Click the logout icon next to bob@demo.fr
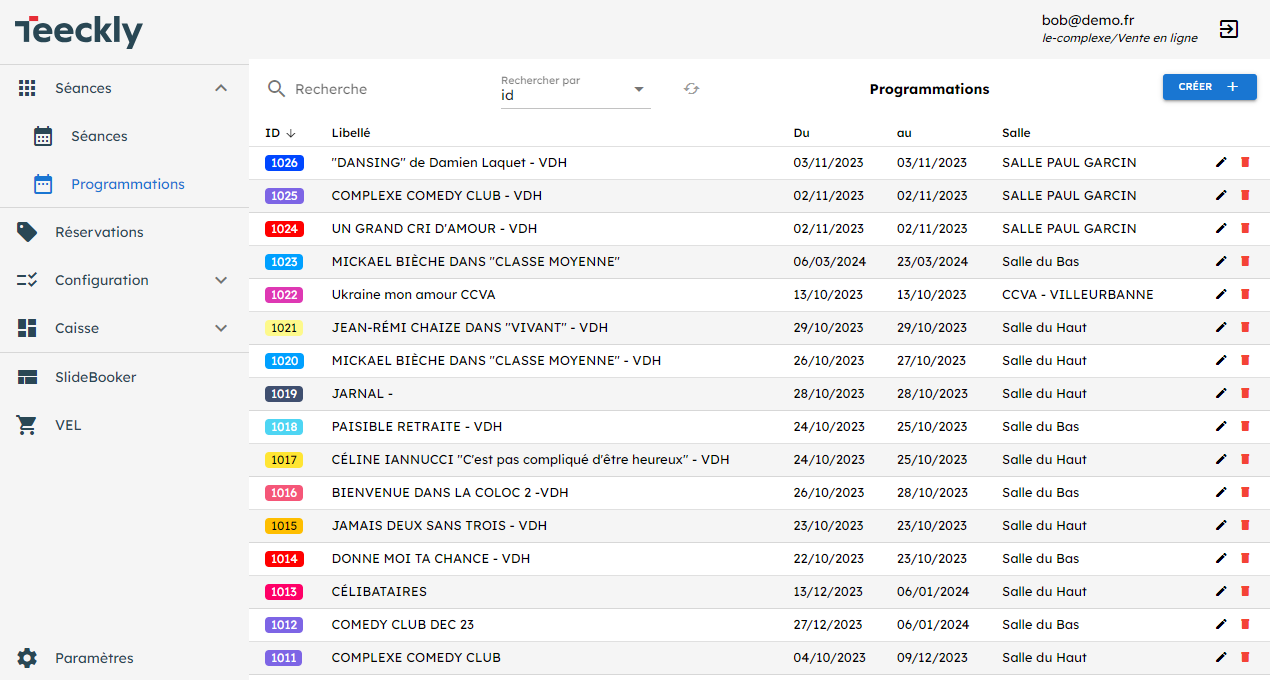1270x680 pixels. click(x=1229, y=29)
